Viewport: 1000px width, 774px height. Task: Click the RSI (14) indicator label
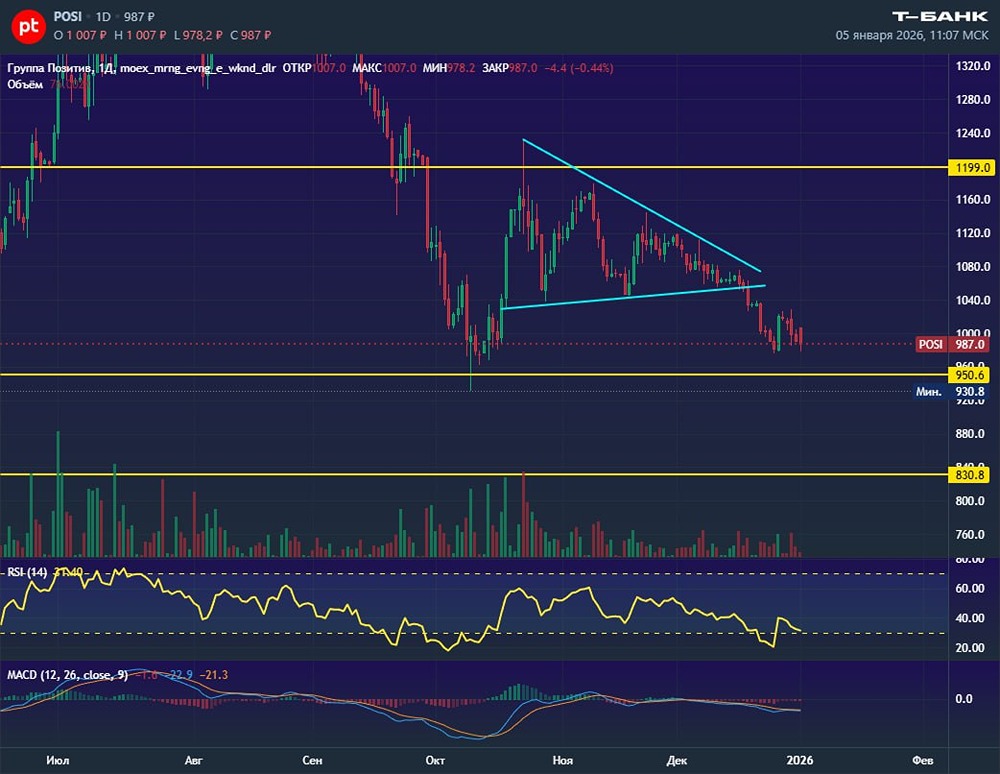click(27, 572)
